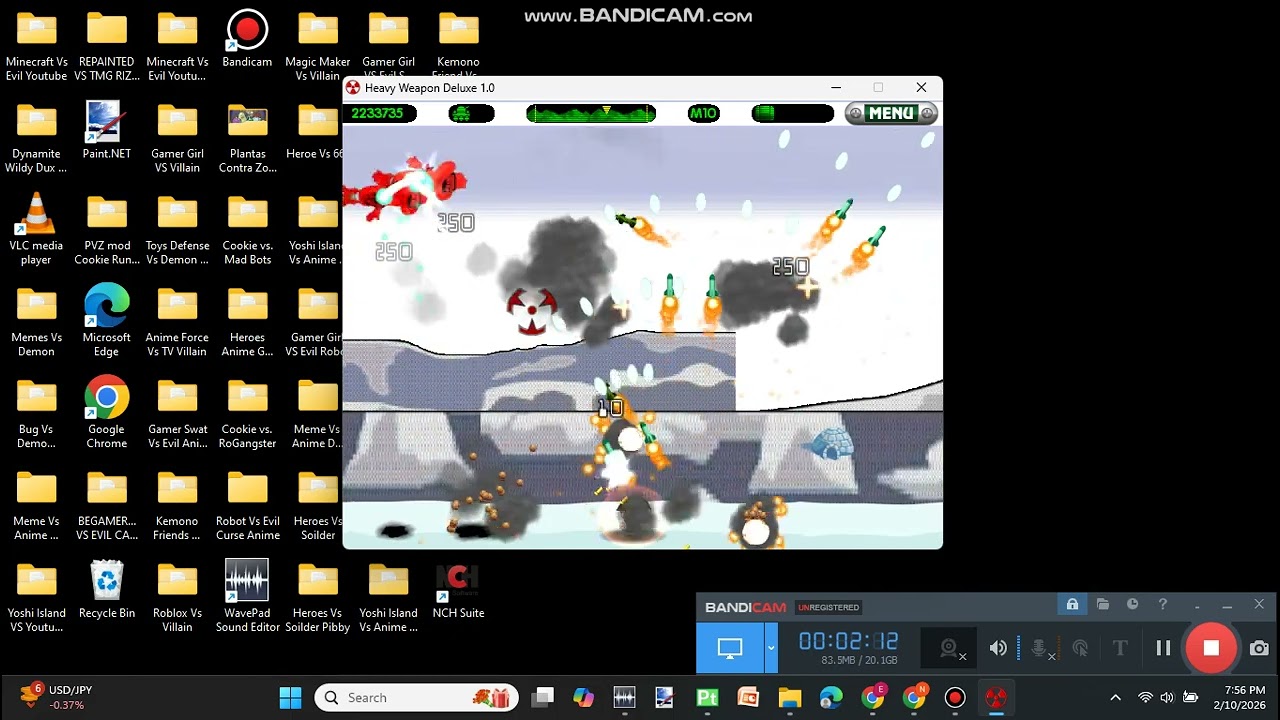Open File Explorer from the taskbar

(x=790, y=698)
